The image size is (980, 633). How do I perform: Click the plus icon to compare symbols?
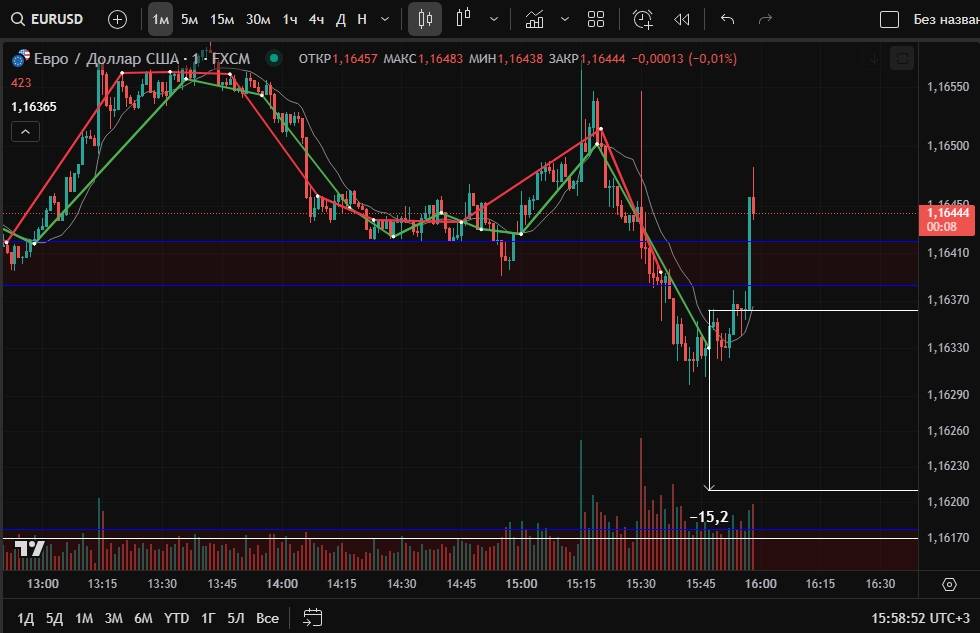118,19
